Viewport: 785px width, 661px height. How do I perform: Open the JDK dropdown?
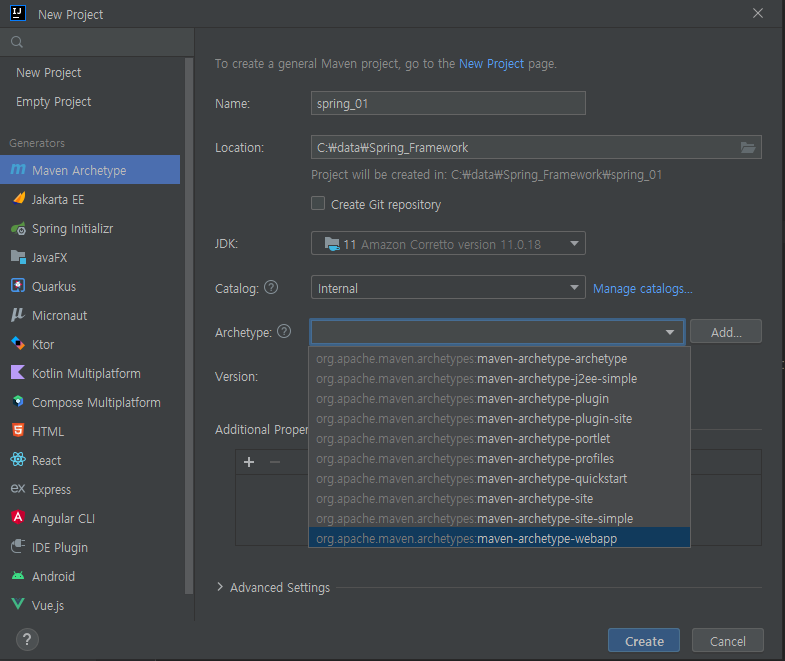click(x=448, y=243)
